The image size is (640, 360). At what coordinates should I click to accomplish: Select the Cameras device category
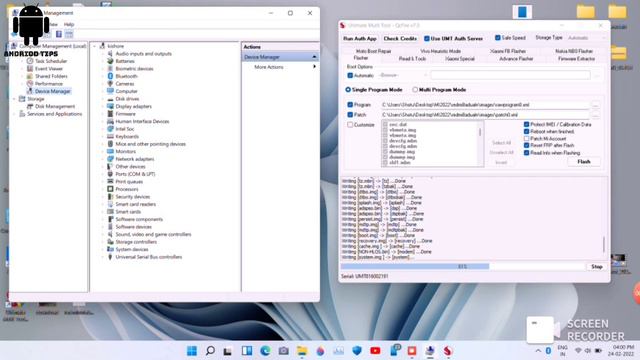click(124, 83)
